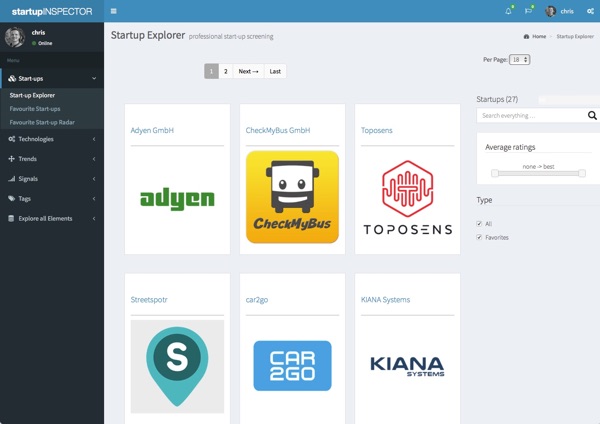Viewport: 600px width, 424px height.
Task: Select the Trends menu item
Action: [28, 159]
